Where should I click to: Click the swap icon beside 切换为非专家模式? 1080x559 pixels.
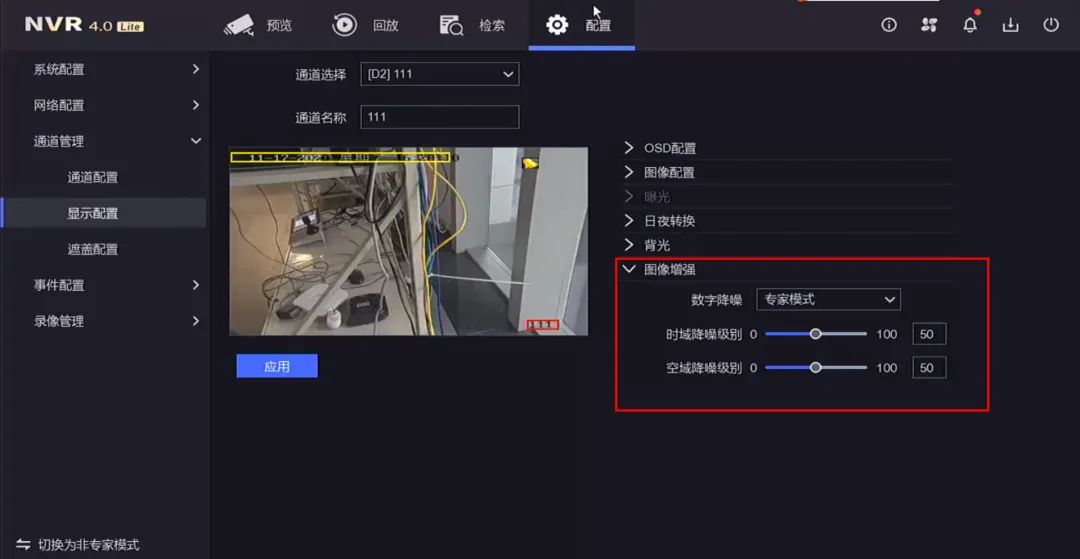[x=23, y=545]
